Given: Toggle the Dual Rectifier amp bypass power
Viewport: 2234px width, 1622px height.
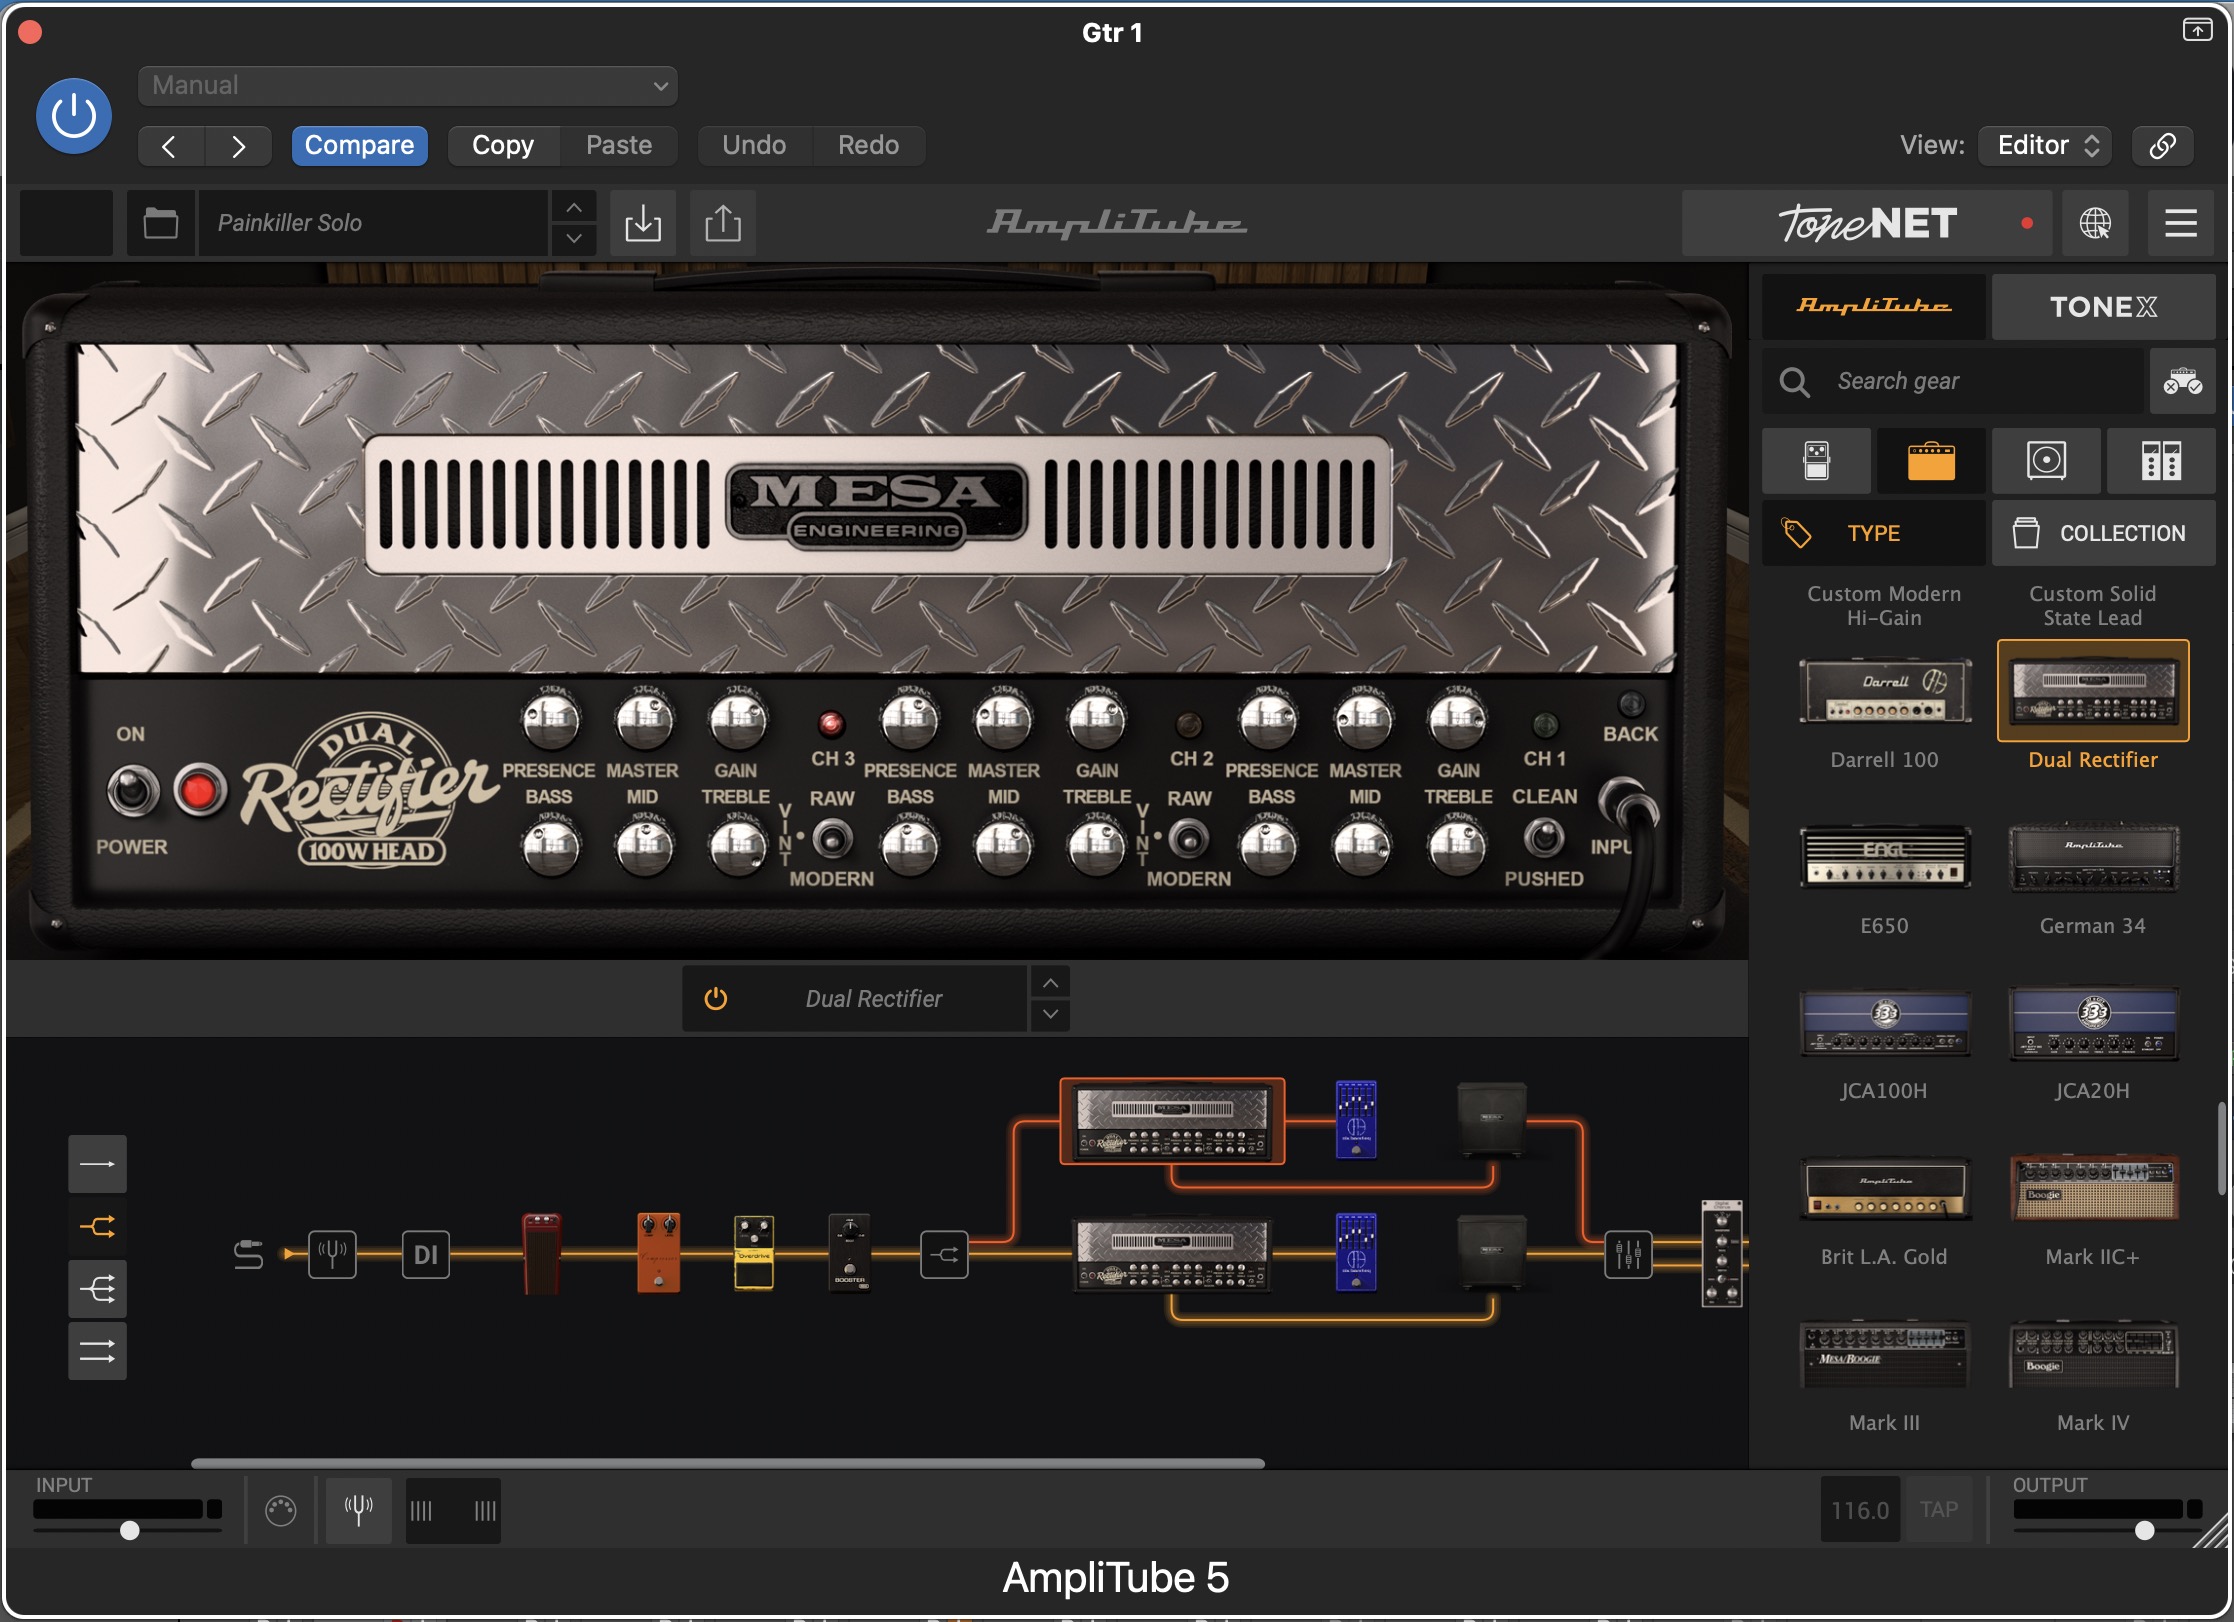Looking at the screenshot, I should 716,998.
